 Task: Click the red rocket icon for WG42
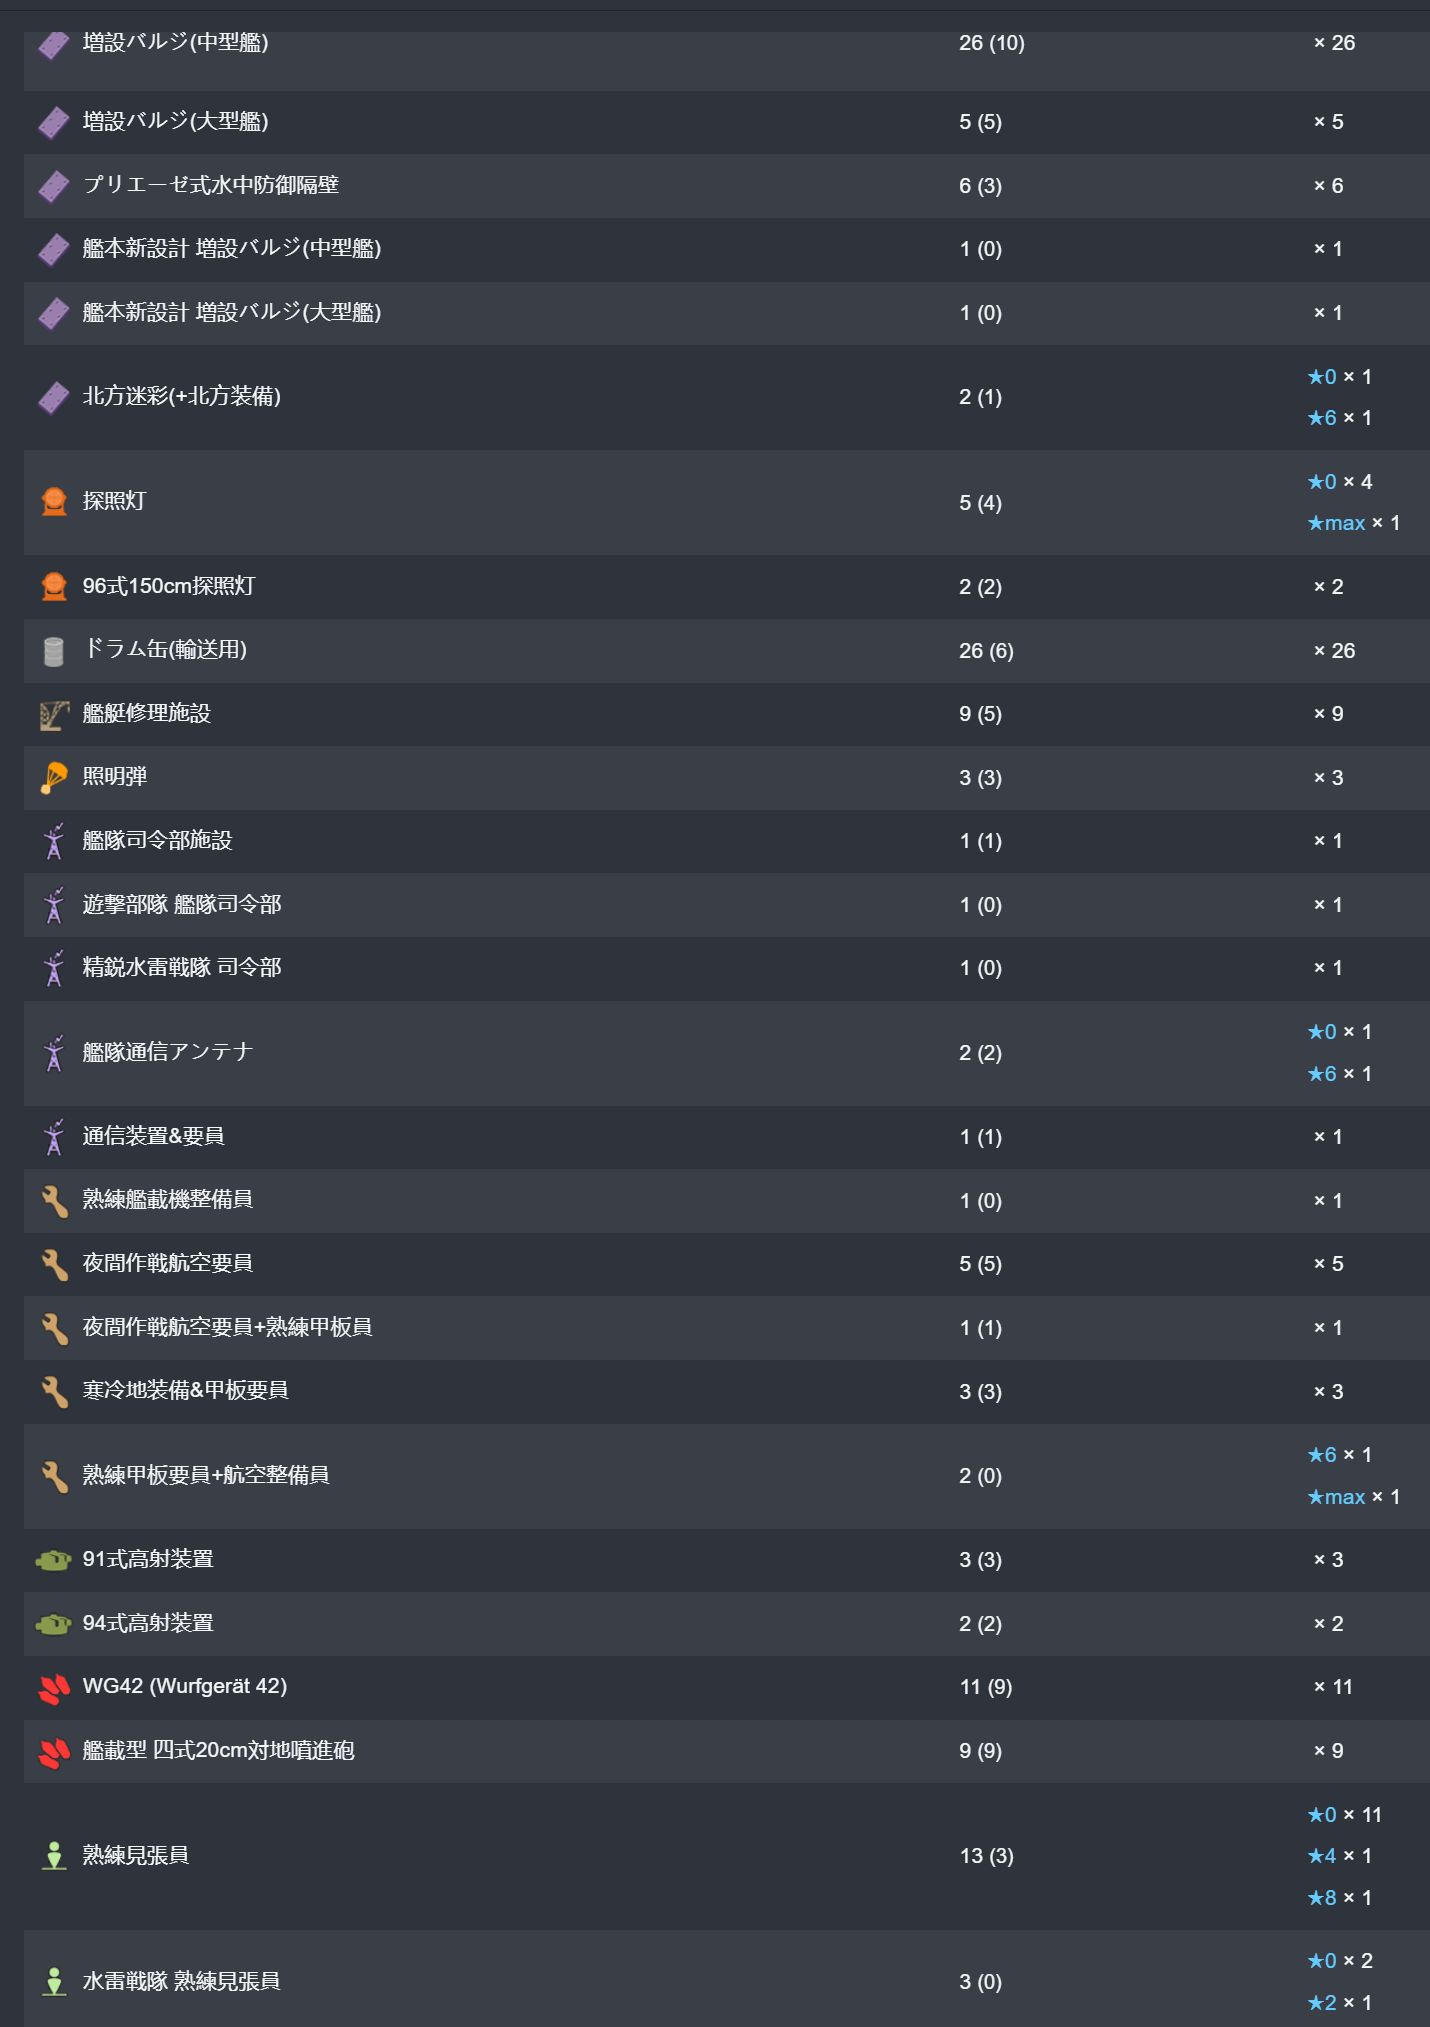coord(54,1688)
